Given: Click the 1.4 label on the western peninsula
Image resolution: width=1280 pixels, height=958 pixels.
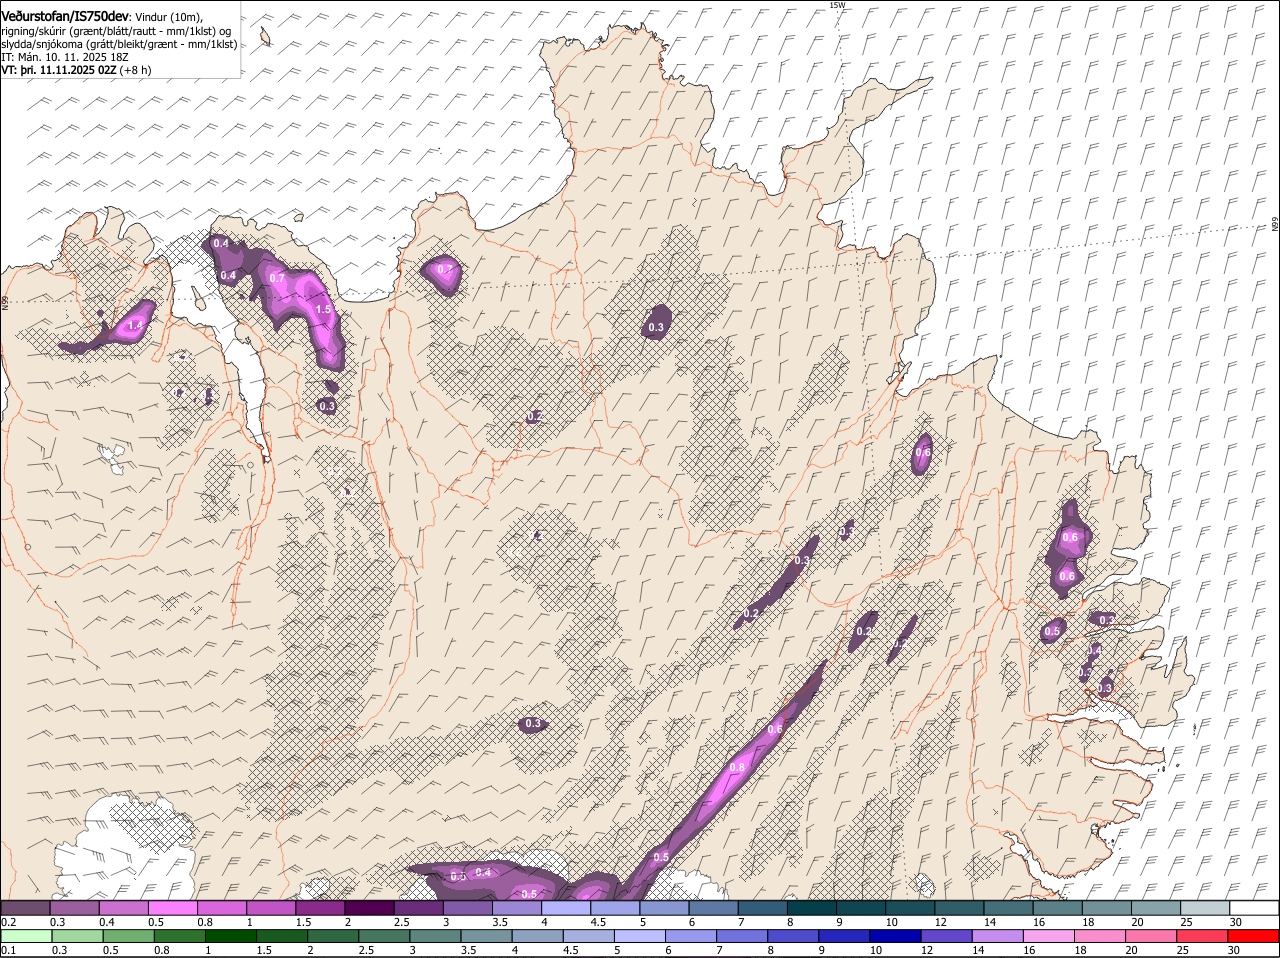Looking at the screenshot, I should [135, 325].
